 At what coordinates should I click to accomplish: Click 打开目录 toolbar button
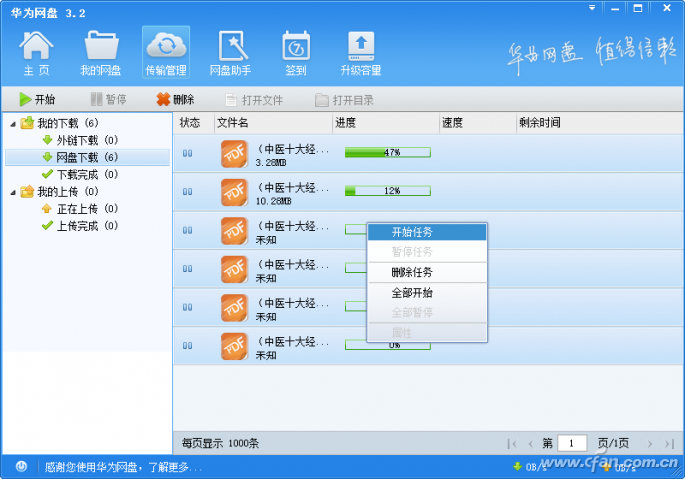(x=344, y=100)
